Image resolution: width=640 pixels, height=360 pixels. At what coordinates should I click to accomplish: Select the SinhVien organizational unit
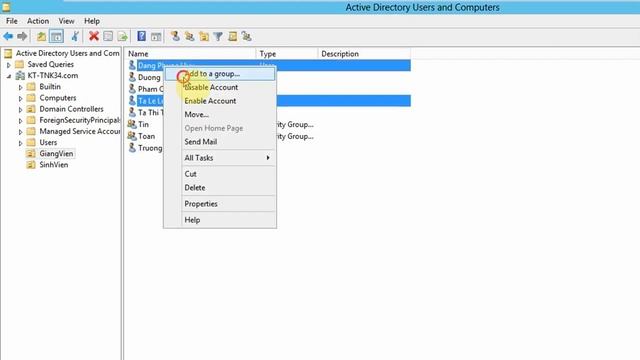53,165
